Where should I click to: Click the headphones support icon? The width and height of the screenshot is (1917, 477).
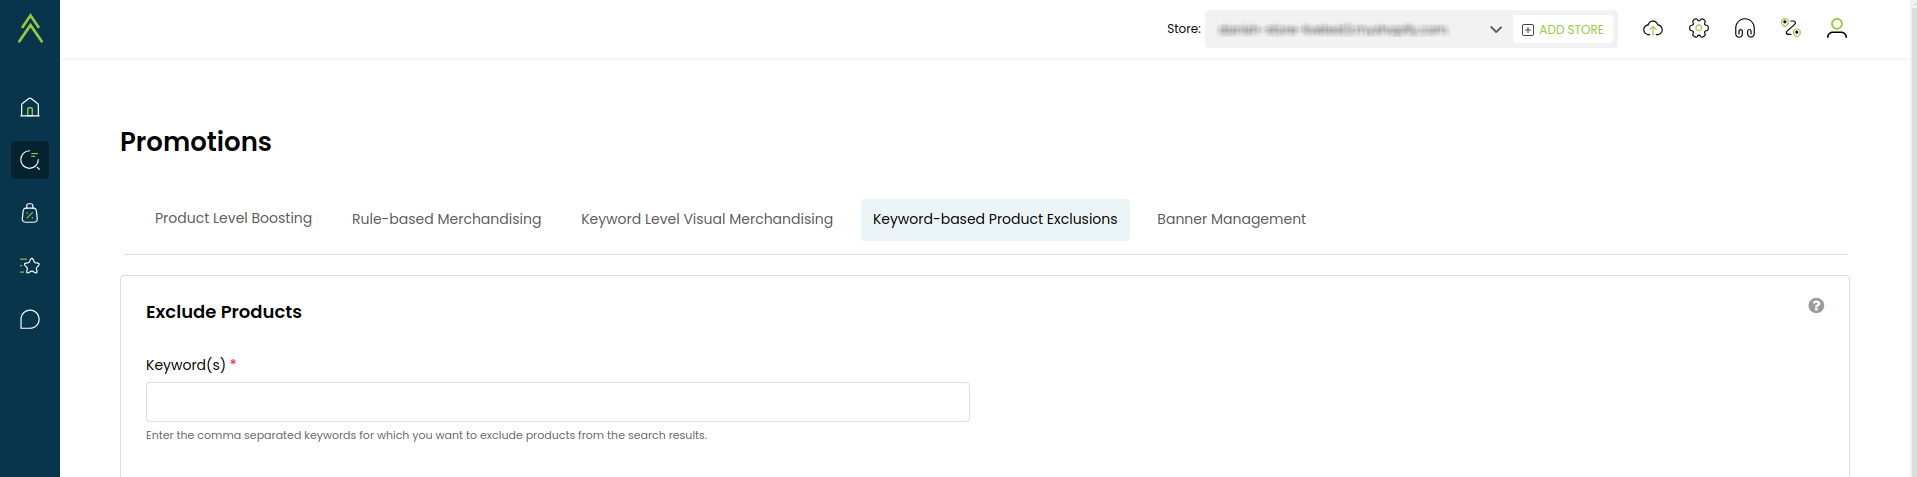coord(1745,29)
